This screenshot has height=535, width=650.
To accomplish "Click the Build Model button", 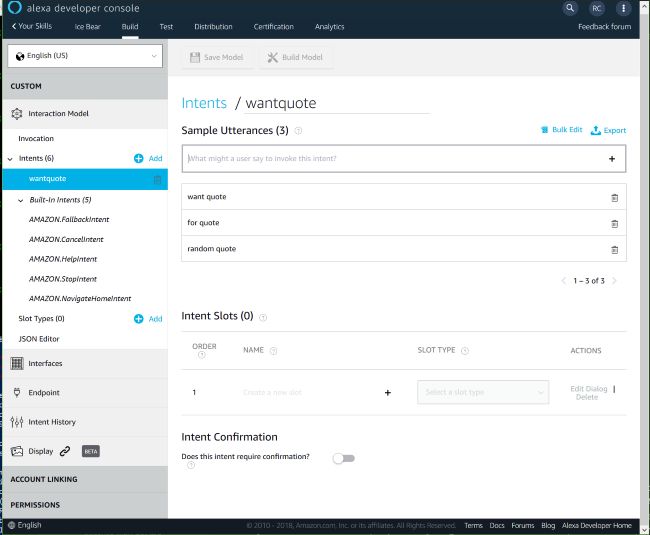I will tap(295, 57).
